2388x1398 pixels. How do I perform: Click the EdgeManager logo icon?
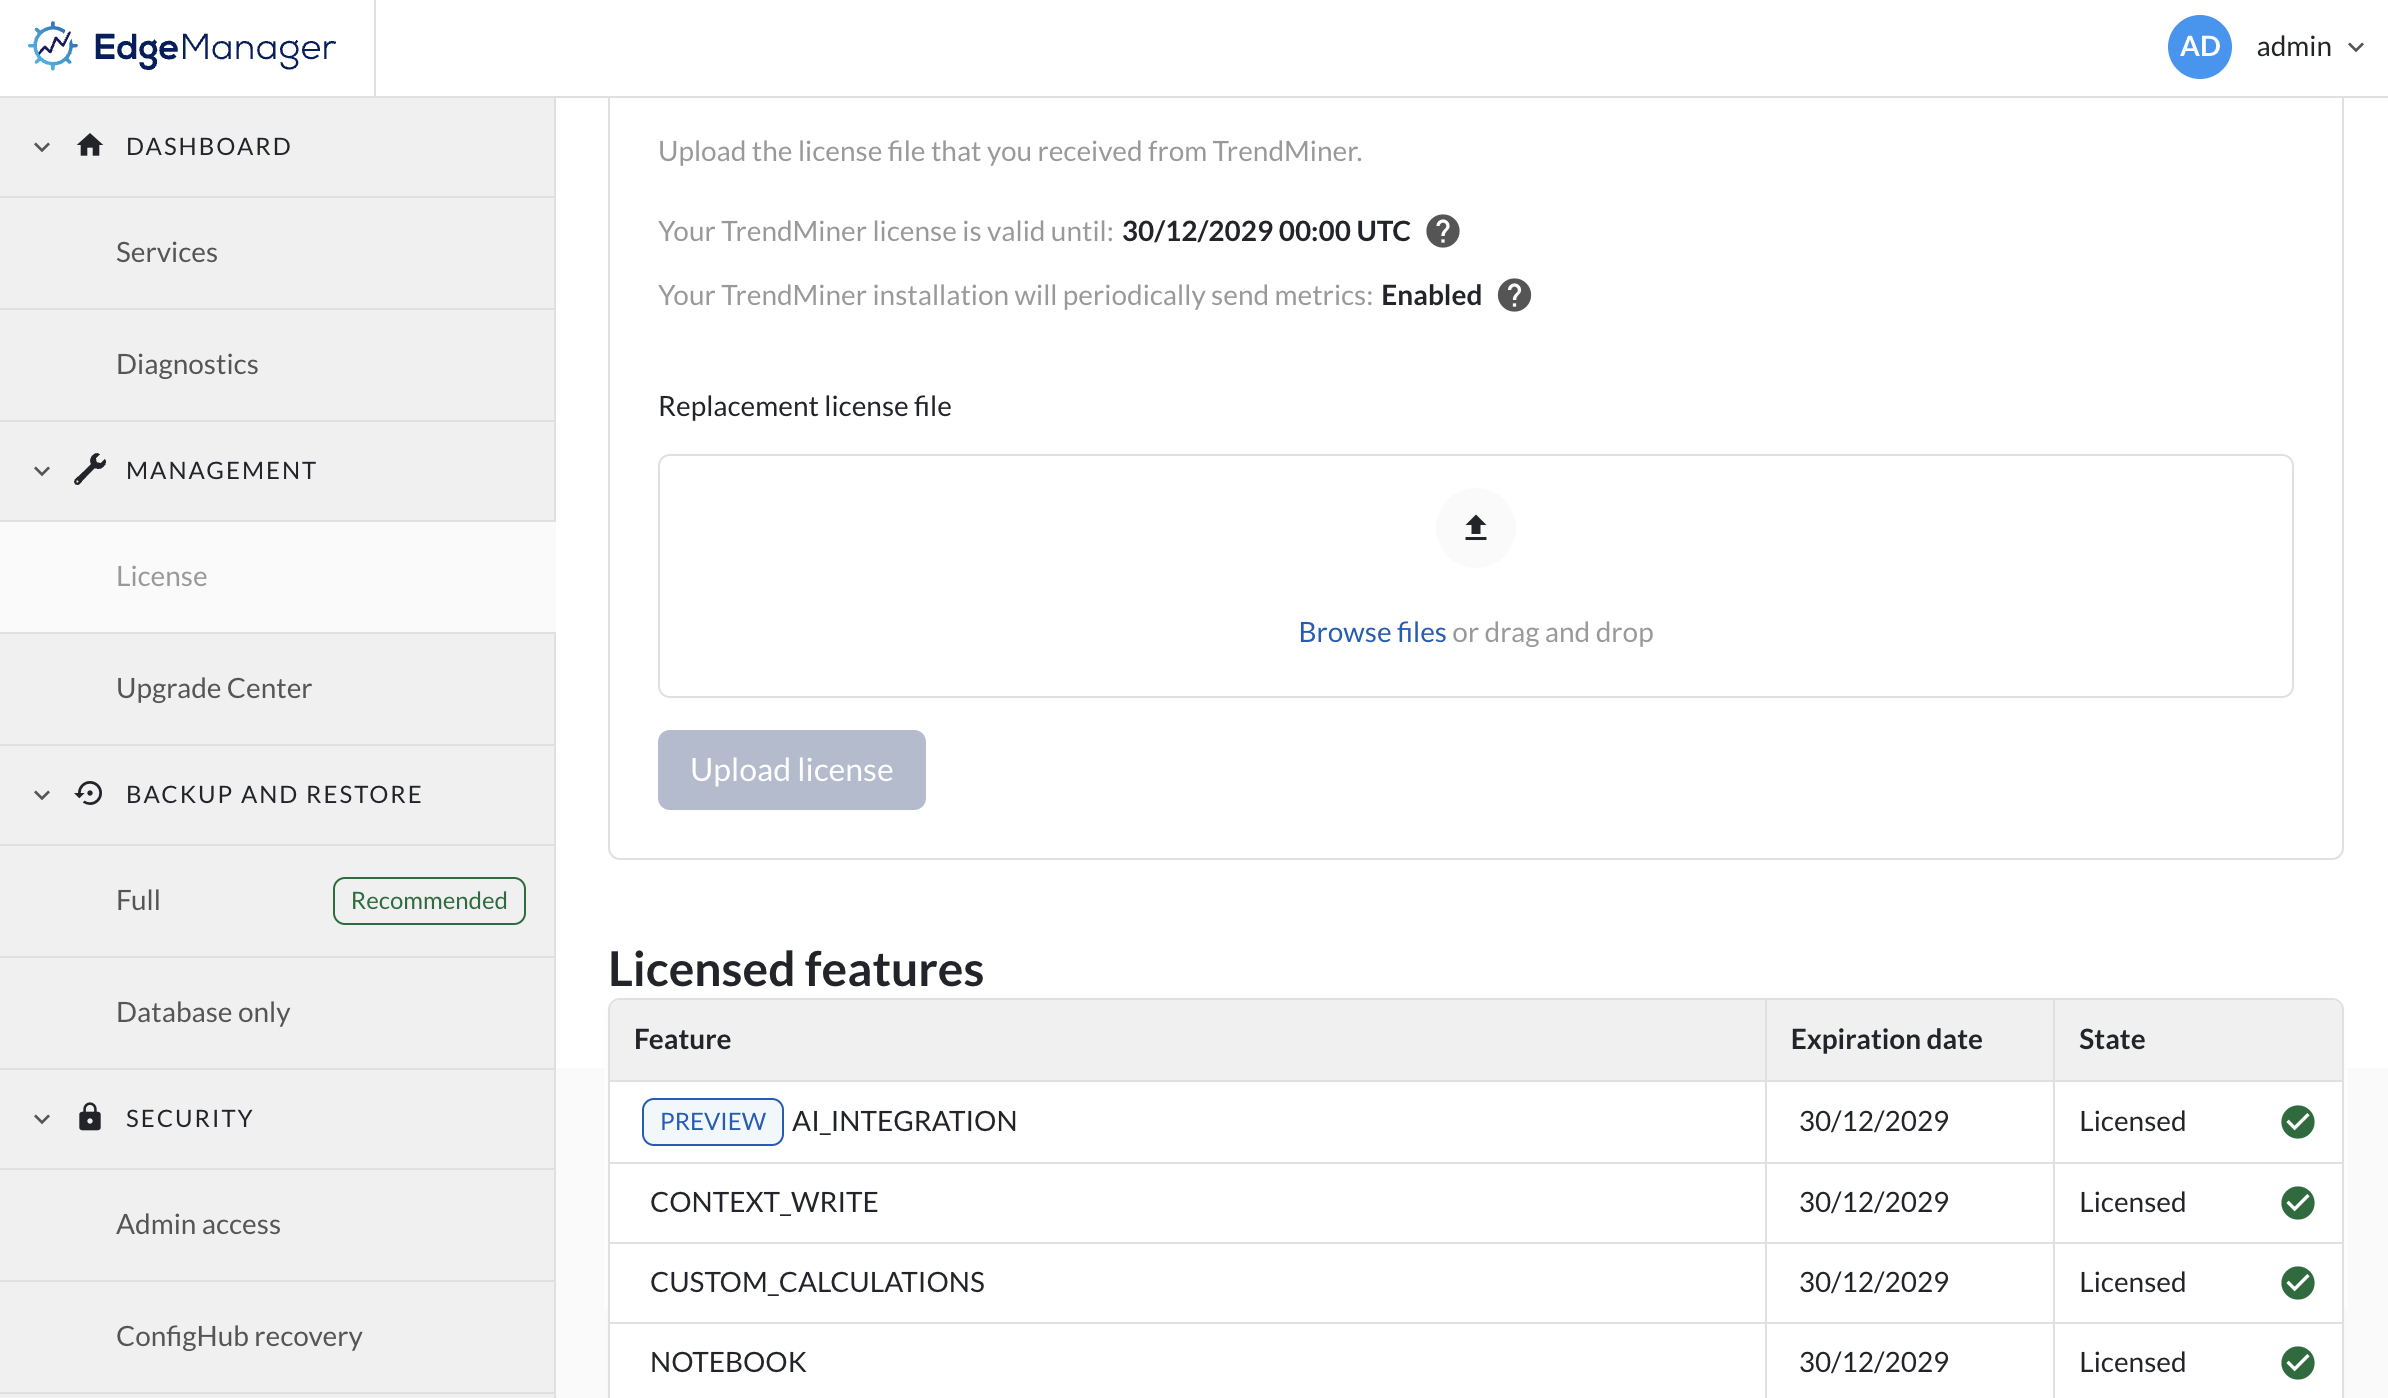click(53, 46)
